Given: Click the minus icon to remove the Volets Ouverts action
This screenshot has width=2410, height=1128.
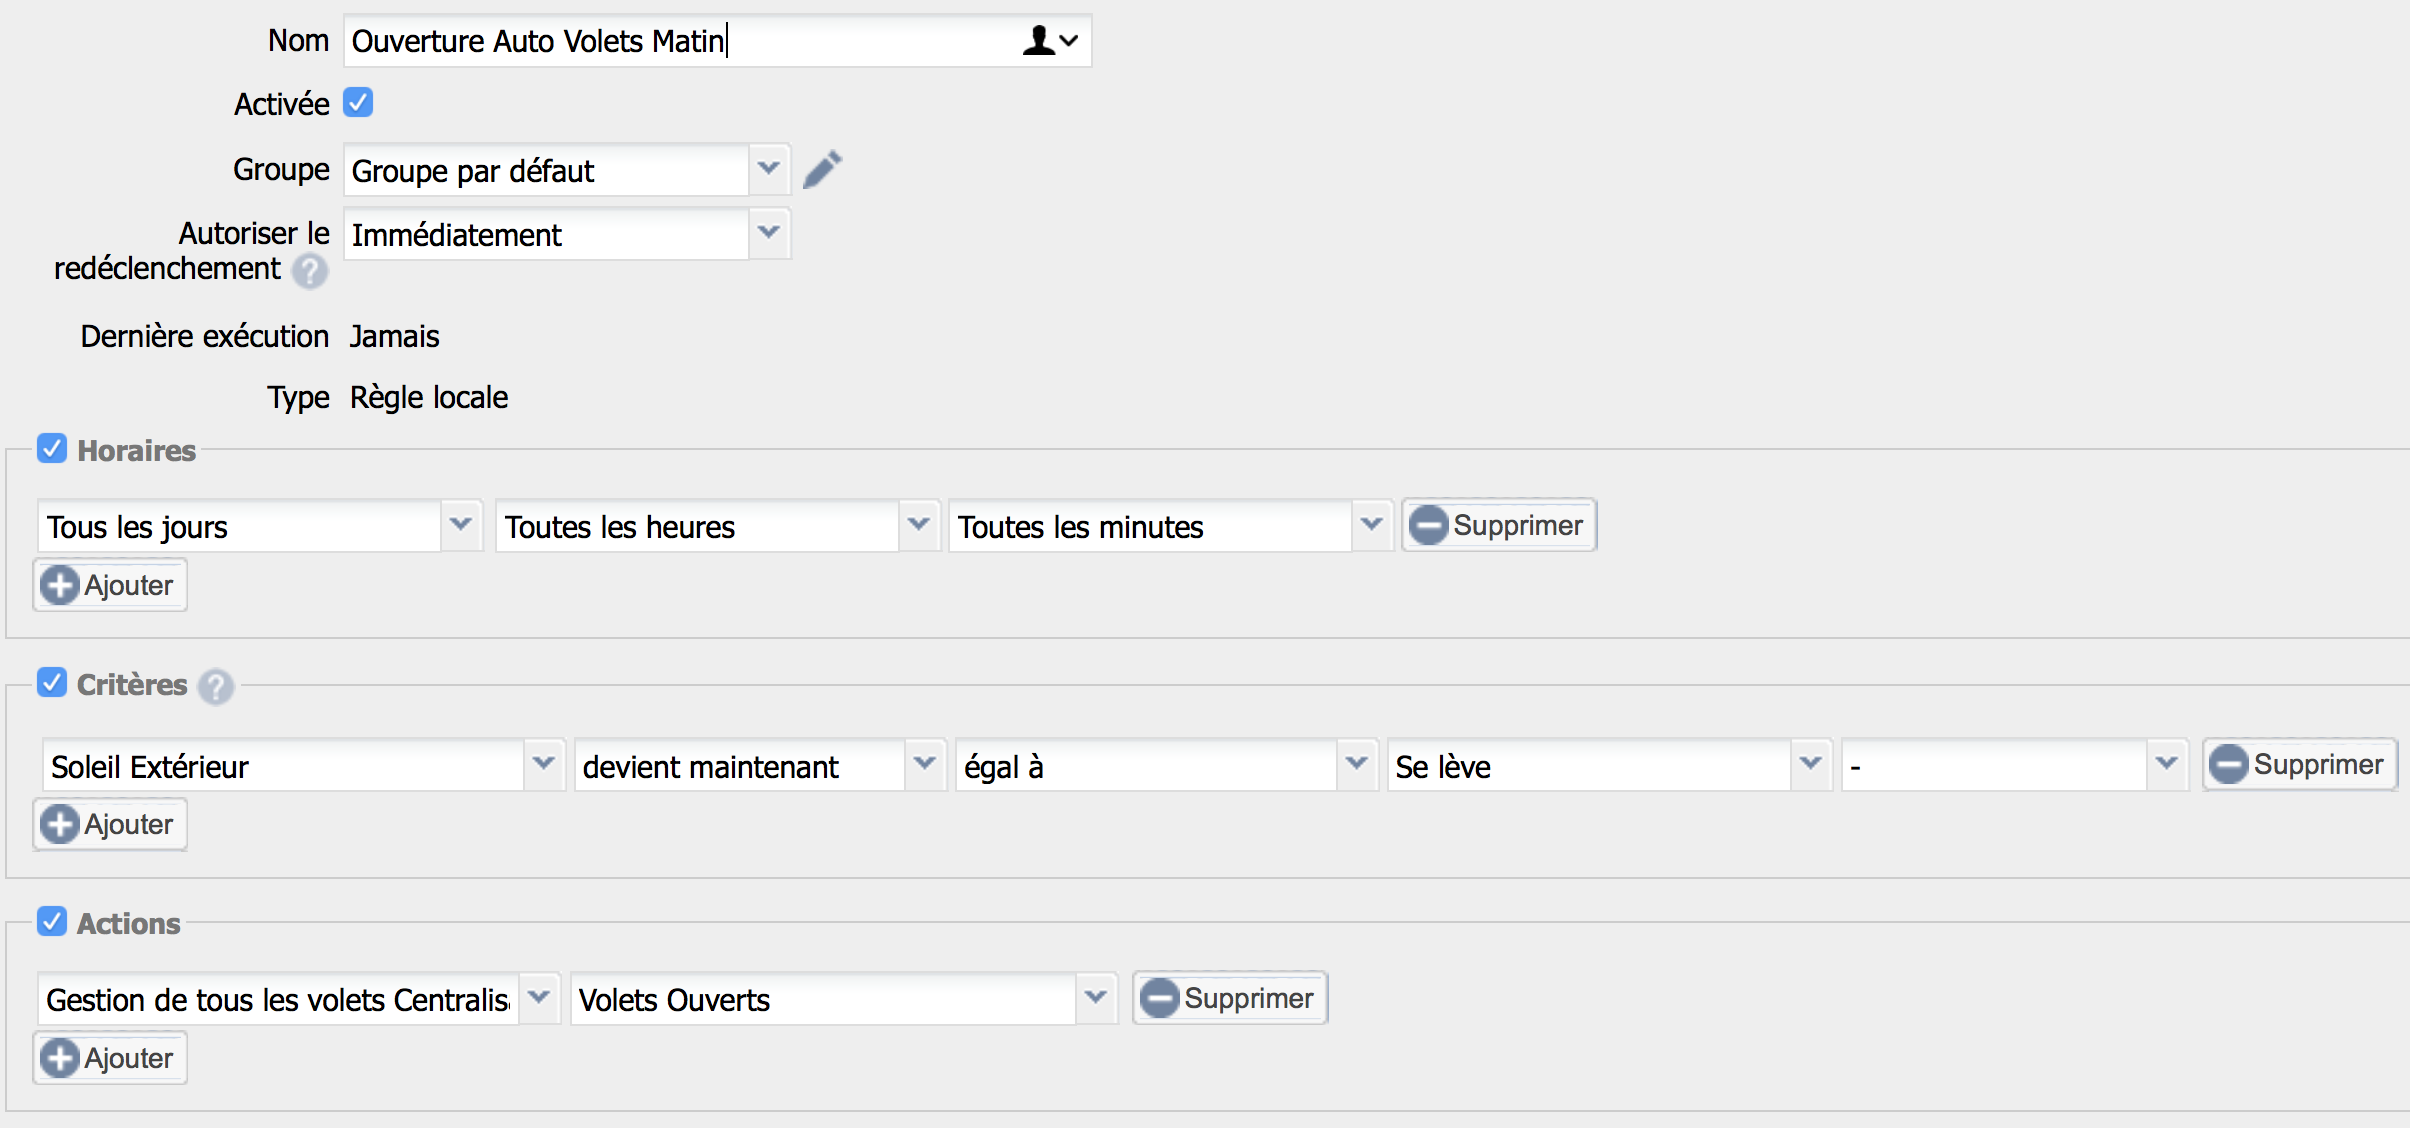Looking at the screenshot, I should [1159, 998].
